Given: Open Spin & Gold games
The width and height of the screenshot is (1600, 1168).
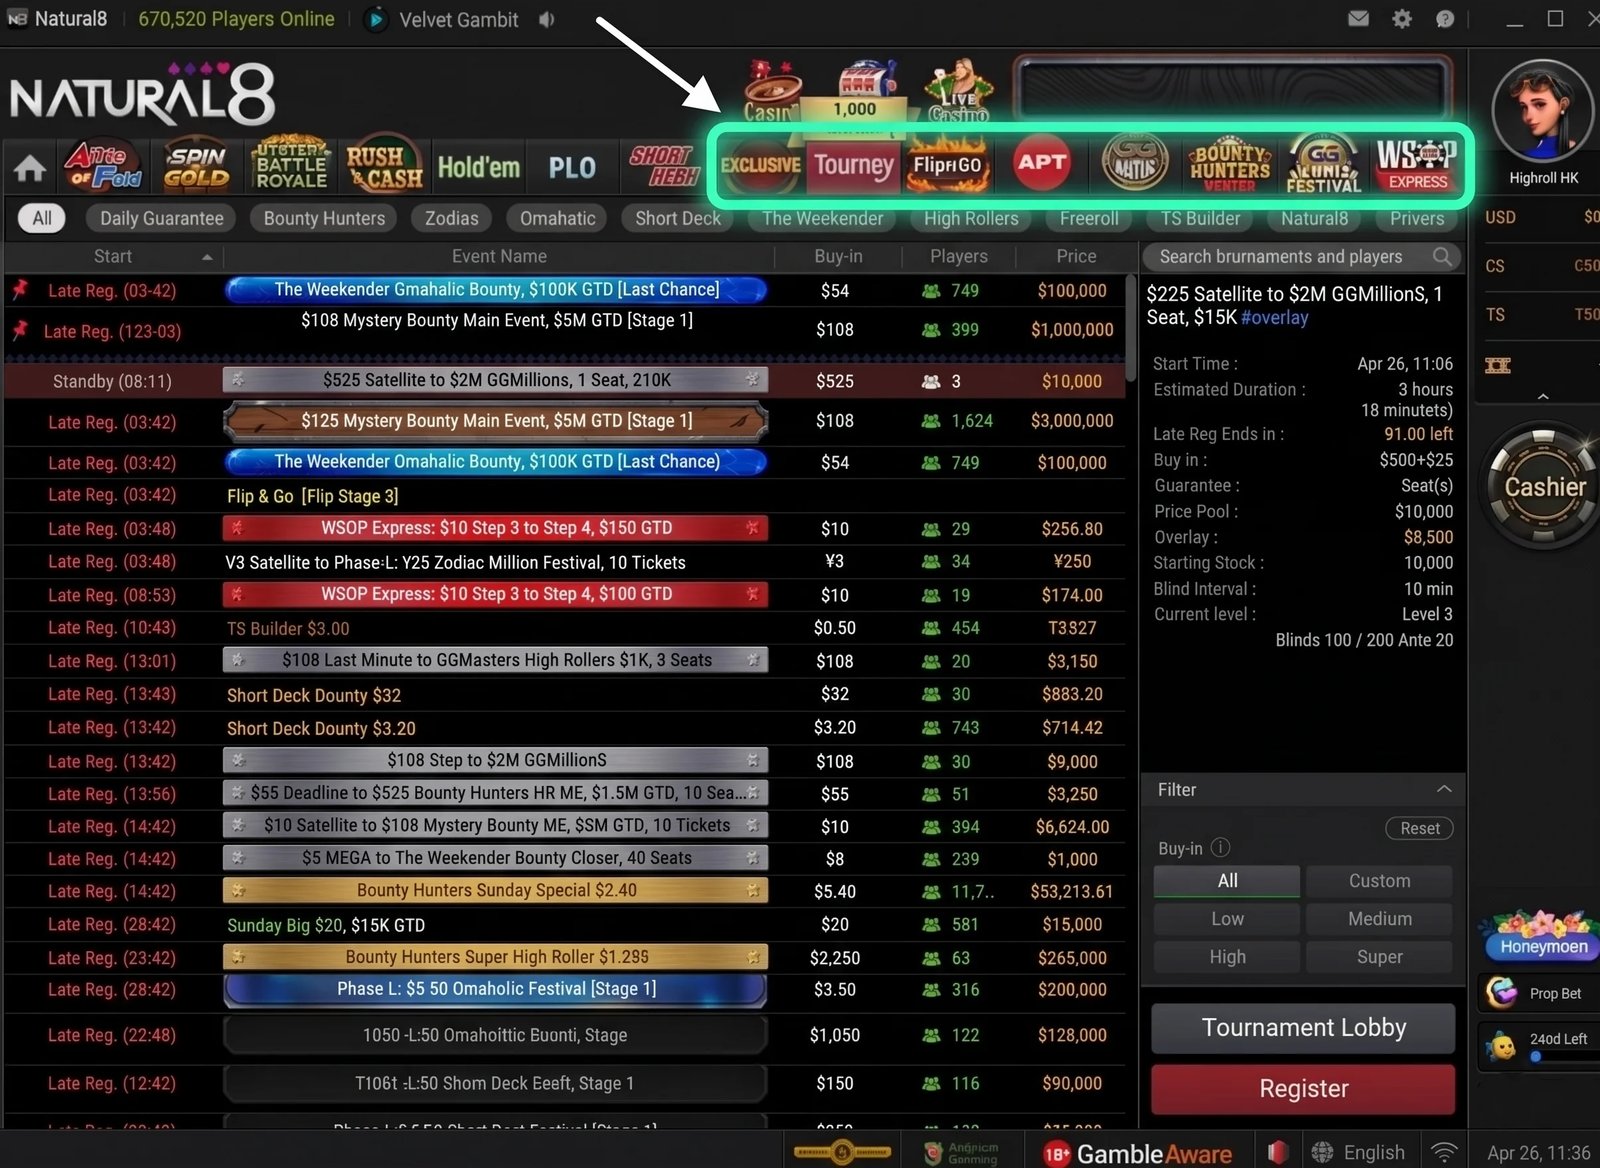Looking at the screenshot, I should coord(196,166).
